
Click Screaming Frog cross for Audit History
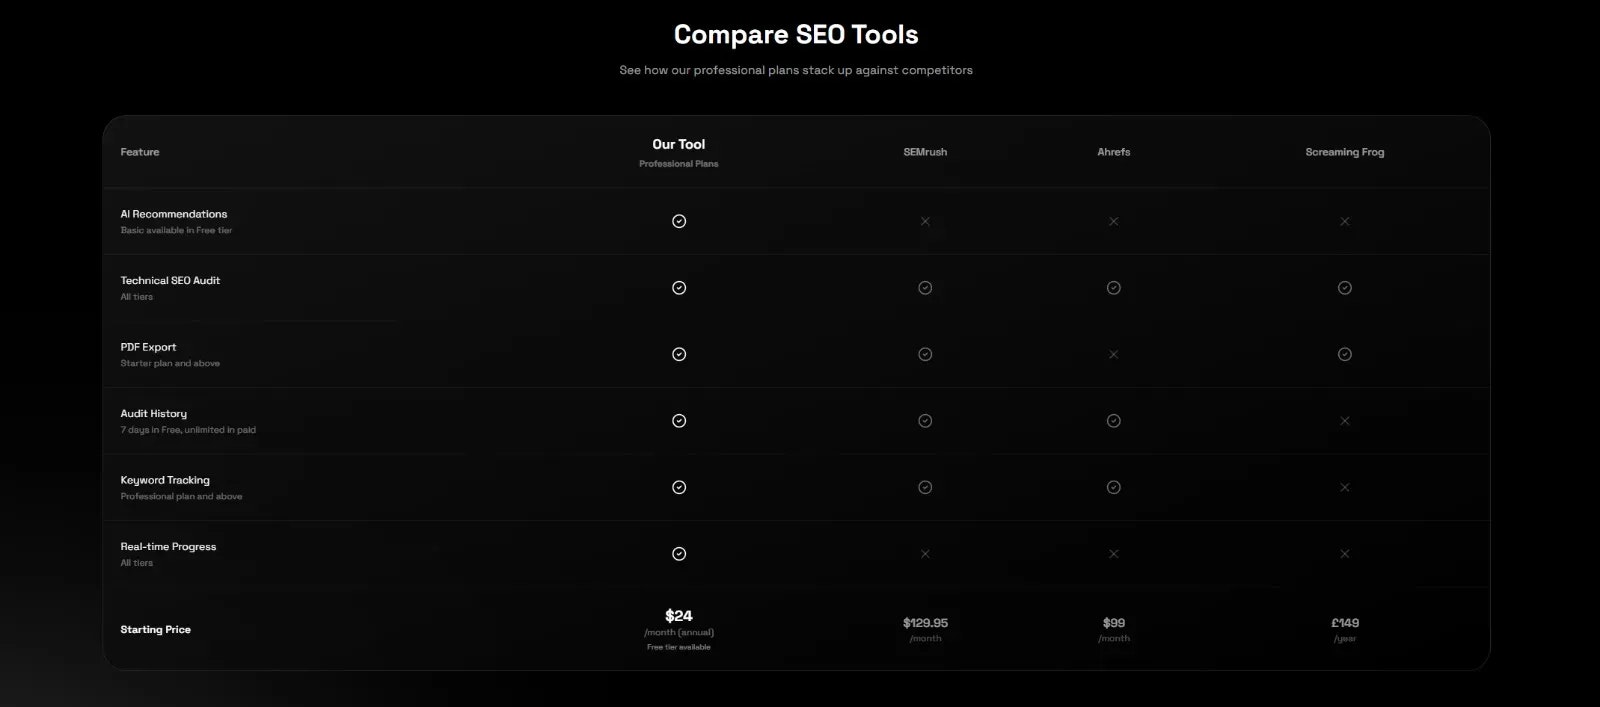coord(1345,421)
